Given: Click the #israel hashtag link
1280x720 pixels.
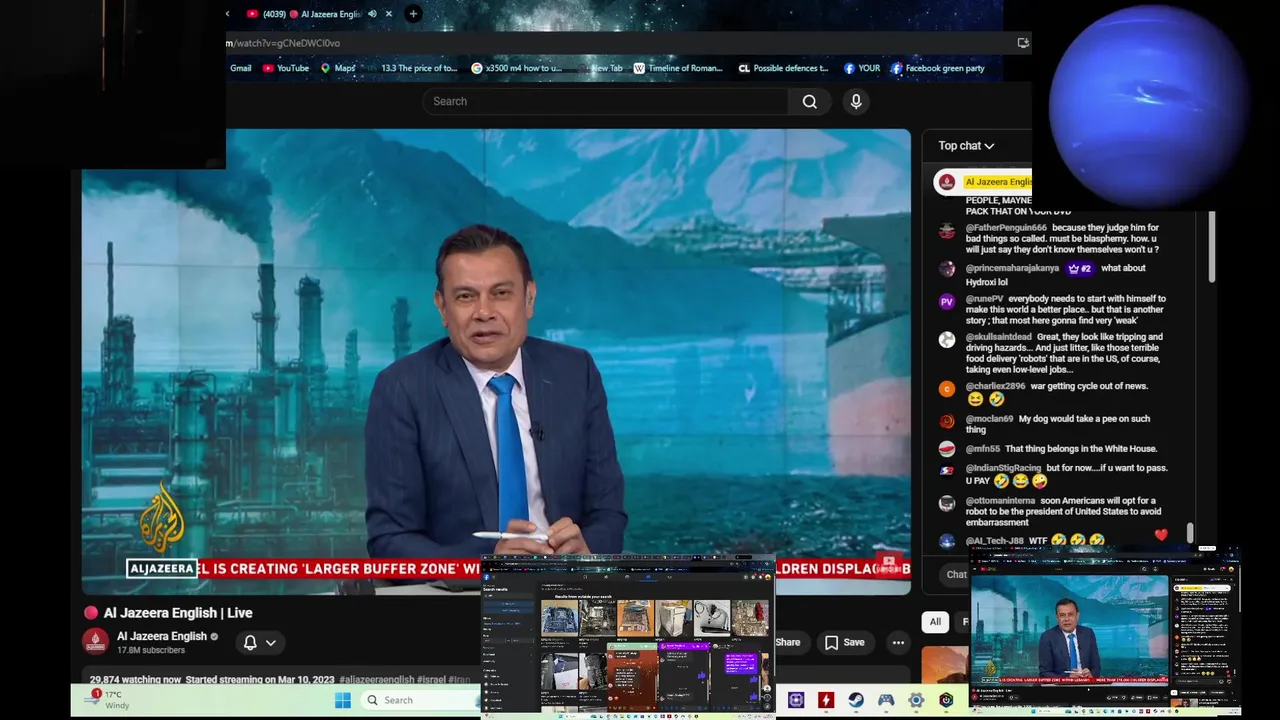Looking at the screenshot, I should 430,680.
